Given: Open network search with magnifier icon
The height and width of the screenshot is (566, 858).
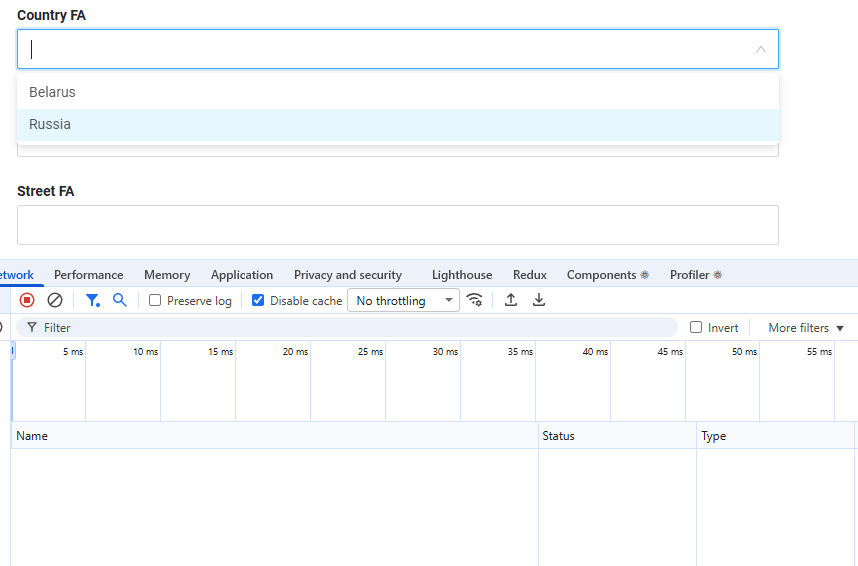Looking at the screenshot, I should tap(120, 300).
